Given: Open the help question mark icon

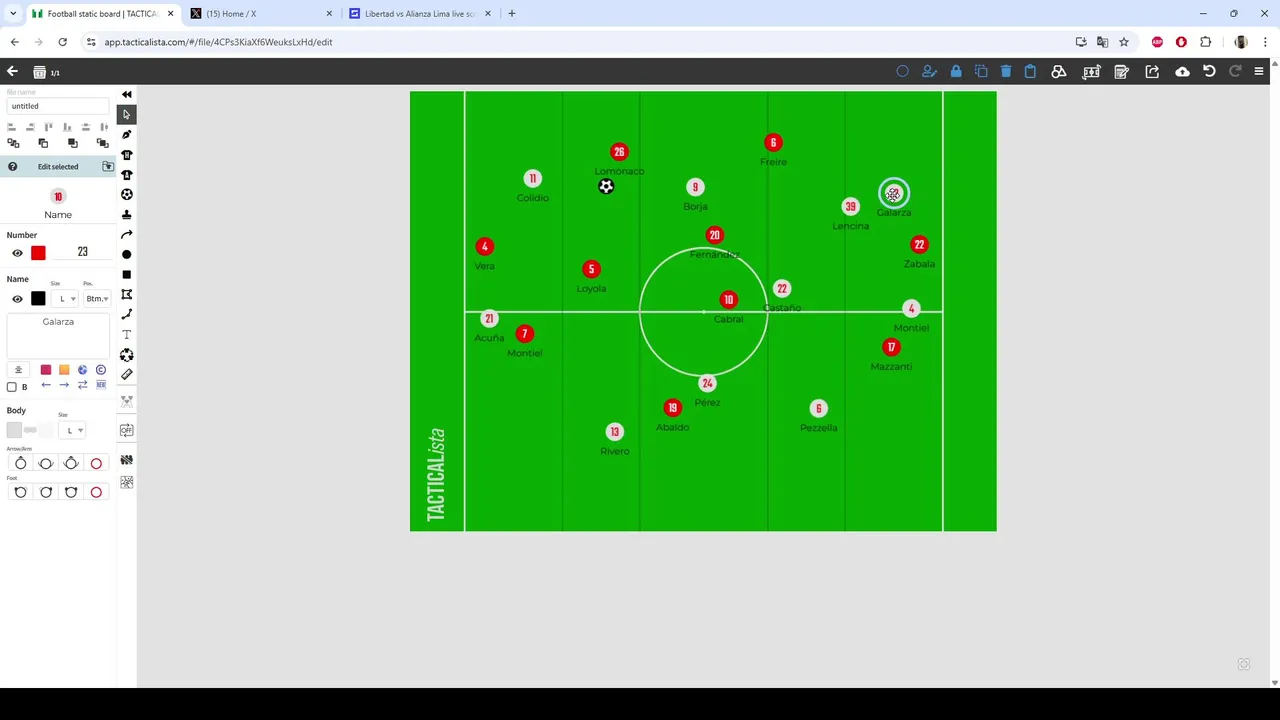Looking at the screenshot, I should 12,167.
